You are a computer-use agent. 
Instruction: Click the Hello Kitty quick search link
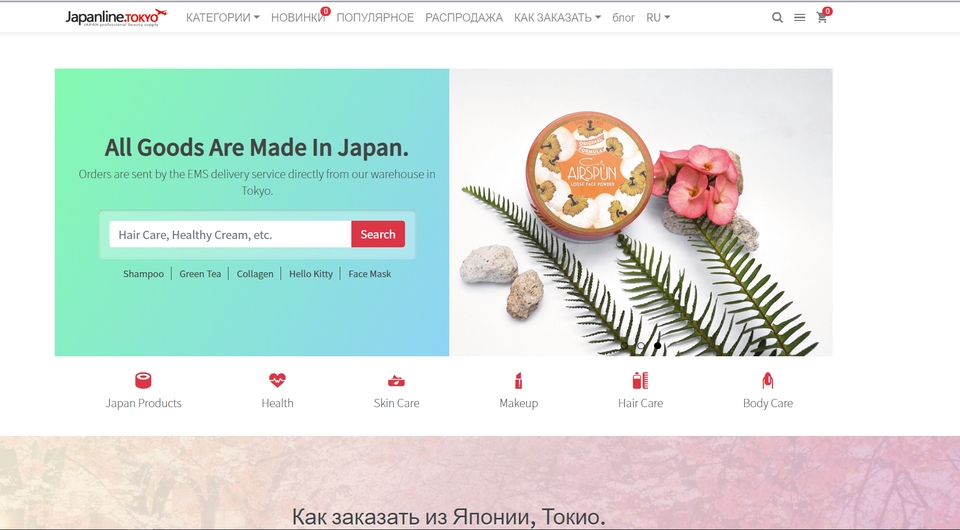pyautogui.click(x=311, y=274)
